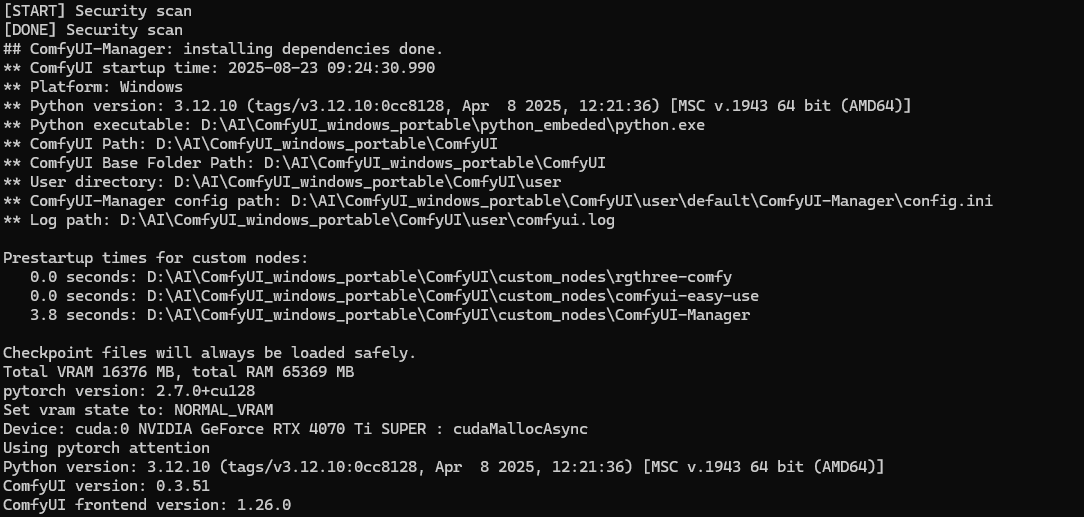Click the comfyui.log log path

[367, 220]
